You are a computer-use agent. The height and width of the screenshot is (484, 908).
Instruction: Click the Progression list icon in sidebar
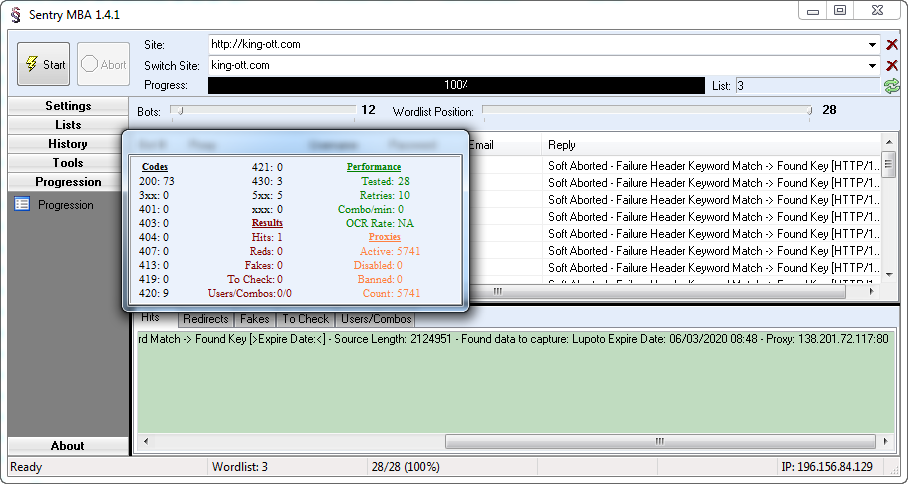coord(22,205)
